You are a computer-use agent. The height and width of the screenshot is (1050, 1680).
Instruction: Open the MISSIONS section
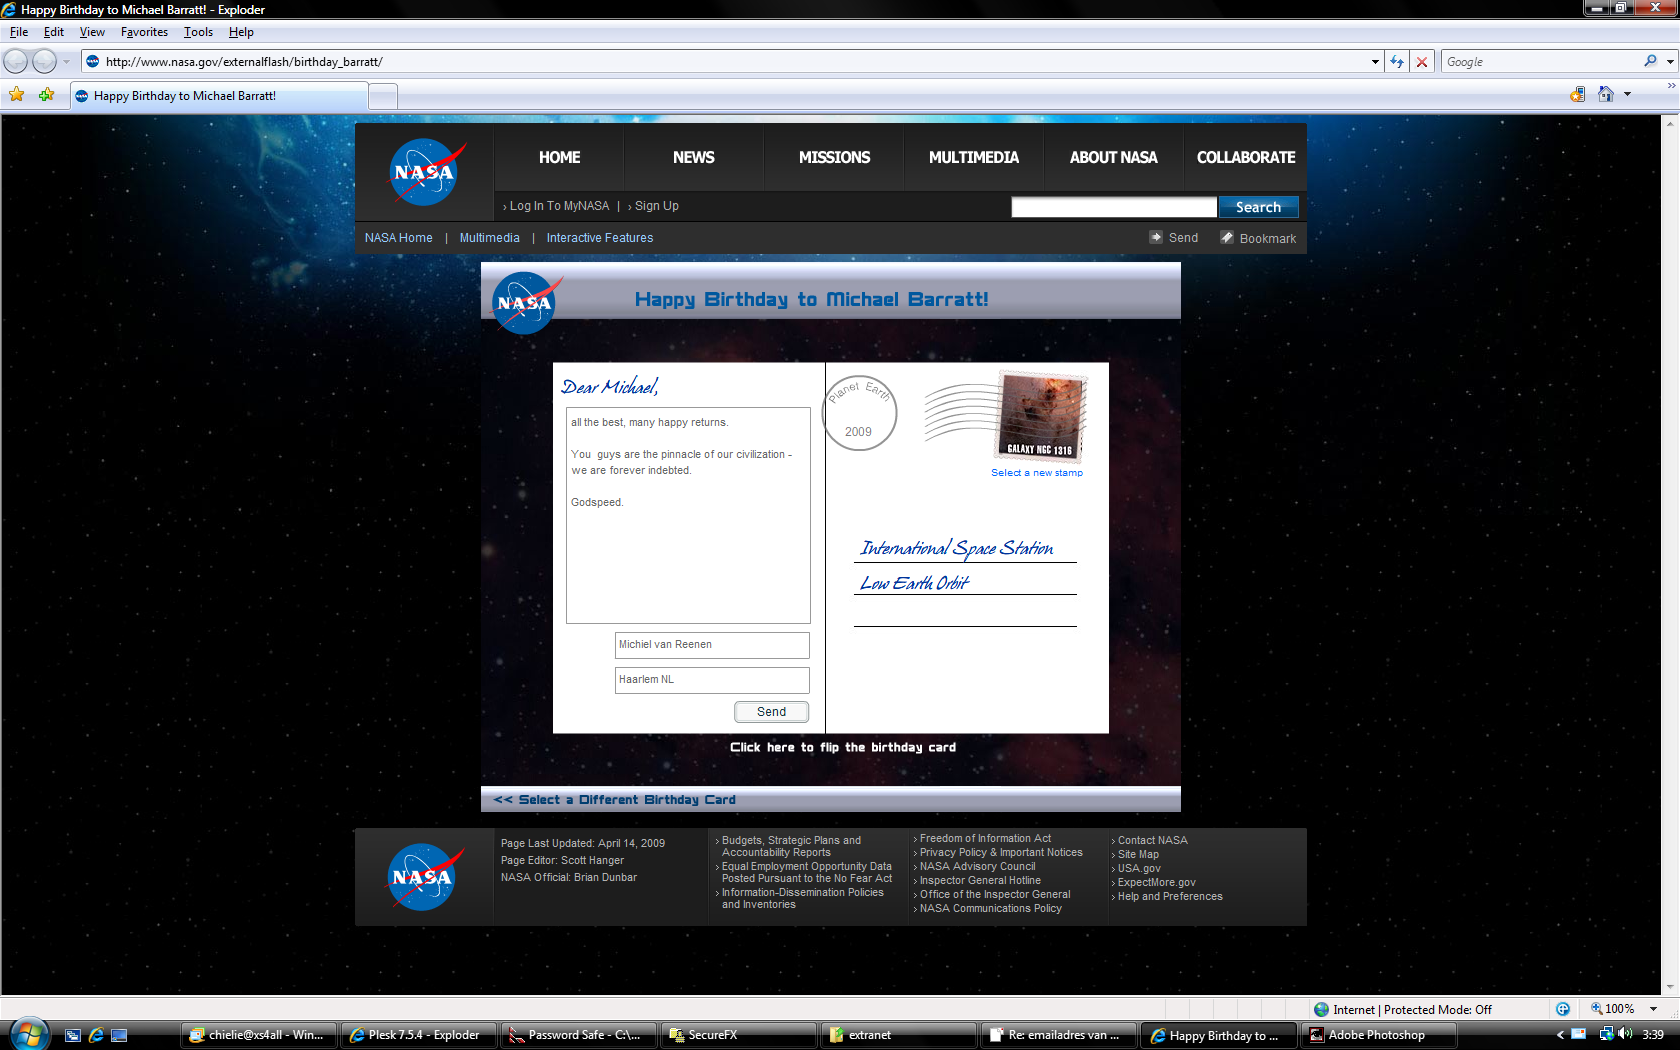[x=834, y=157]
